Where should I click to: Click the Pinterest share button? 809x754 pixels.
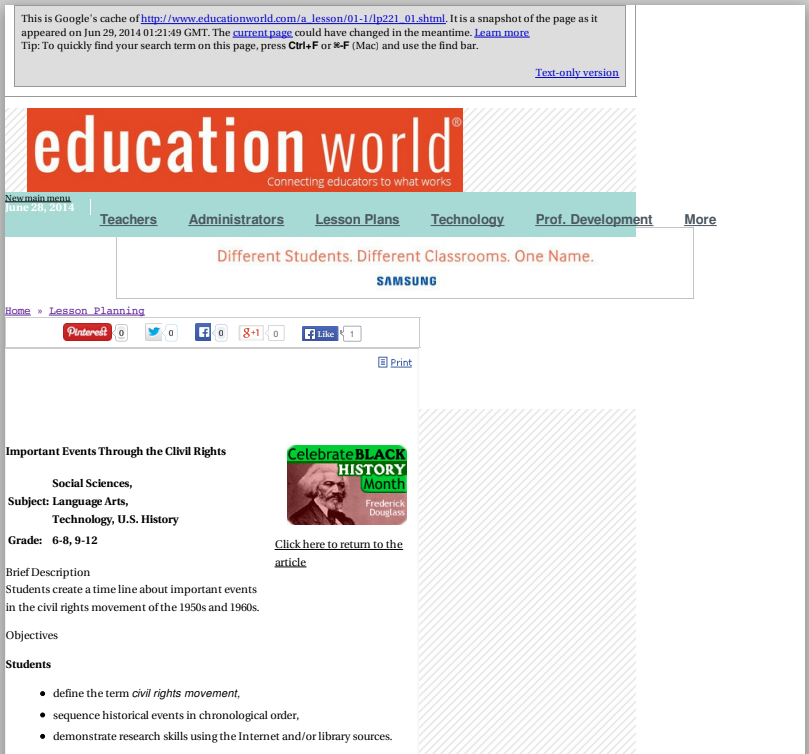point(87,332)
